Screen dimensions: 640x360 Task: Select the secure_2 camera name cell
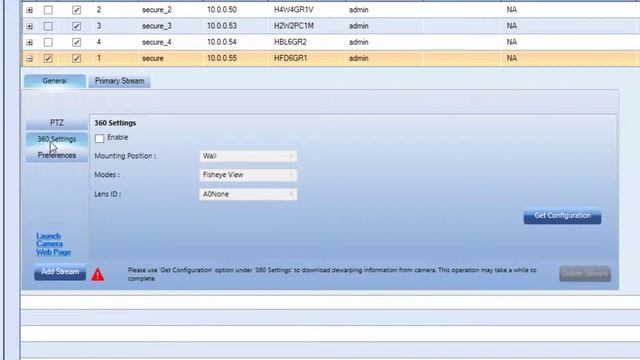[157, 10]
